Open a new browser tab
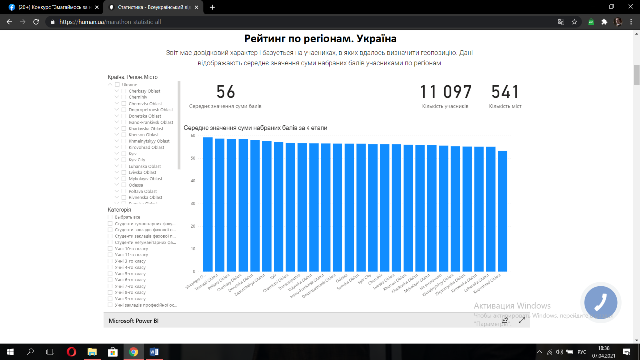This screenshot has width=640, height=360. pyautogui.click(x=212, y=7)
